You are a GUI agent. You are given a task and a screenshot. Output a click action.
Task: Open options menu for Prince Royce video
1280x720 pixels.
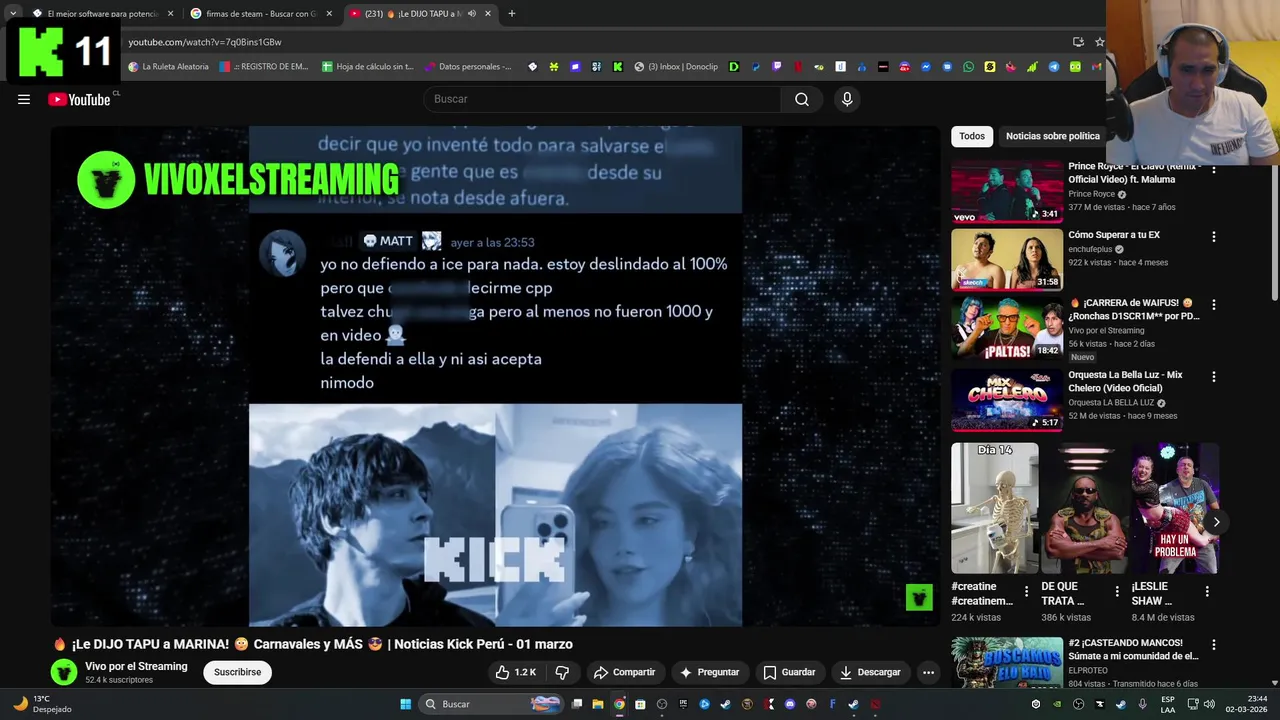pos(1214,169)
